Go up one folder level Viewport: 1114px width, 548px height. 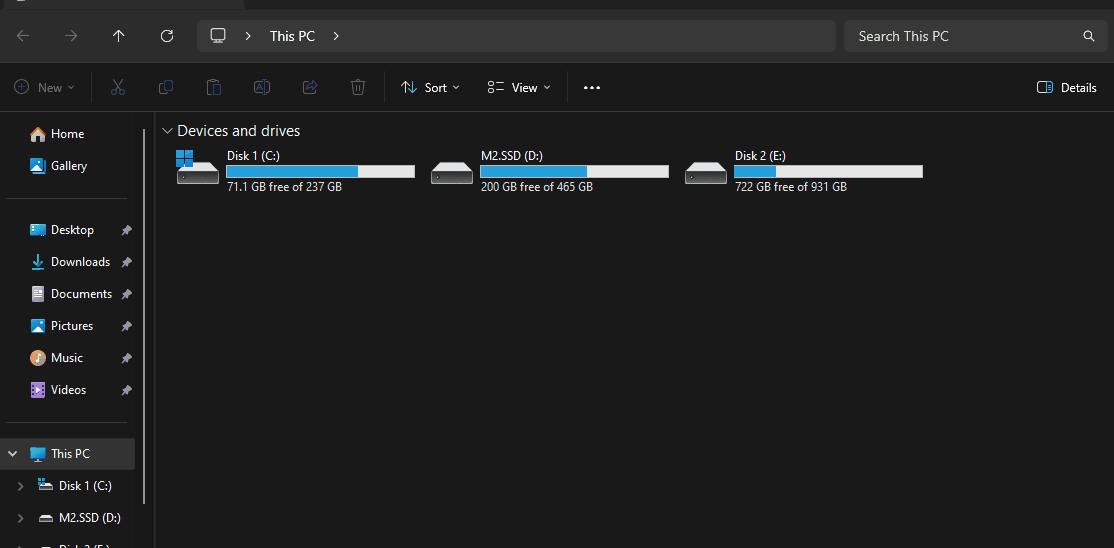[x=119, y=36]
